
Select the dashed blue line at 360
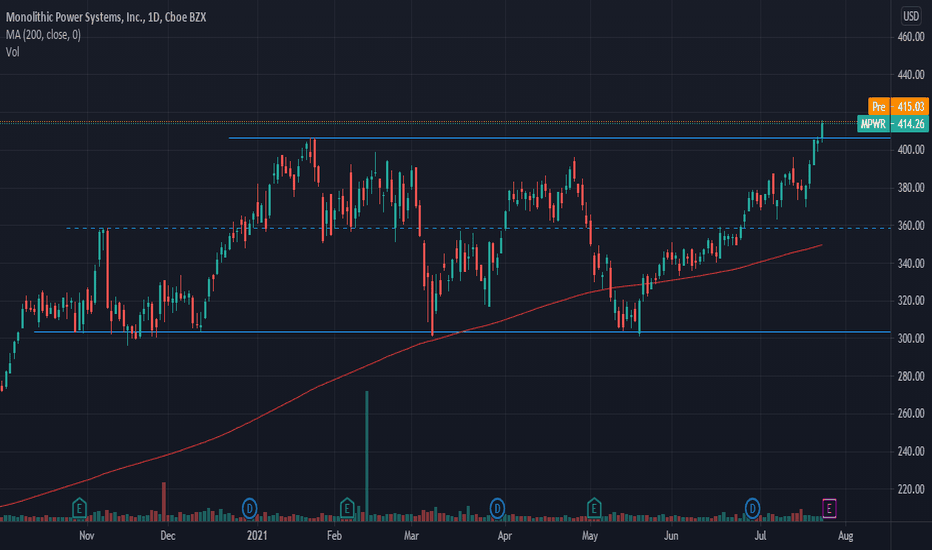coord(478,228)
